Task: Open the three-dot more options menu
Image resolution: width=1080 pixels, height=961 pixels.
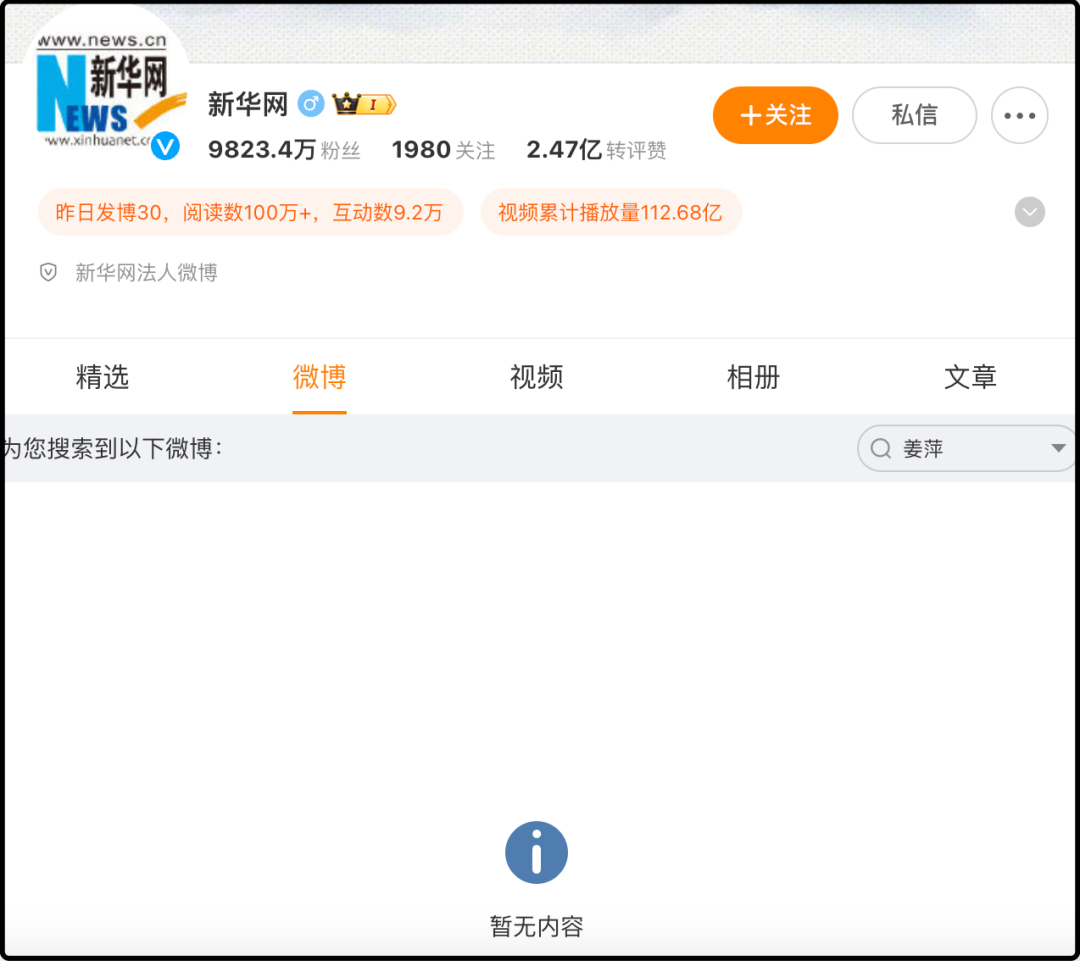Action: [1019, 116]
